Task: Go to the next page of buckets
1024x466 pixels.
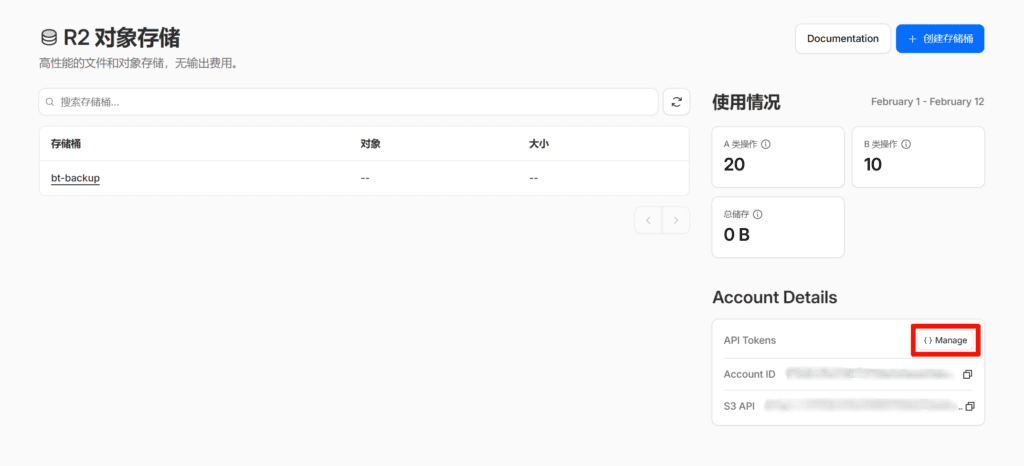Action: (676, 220)
